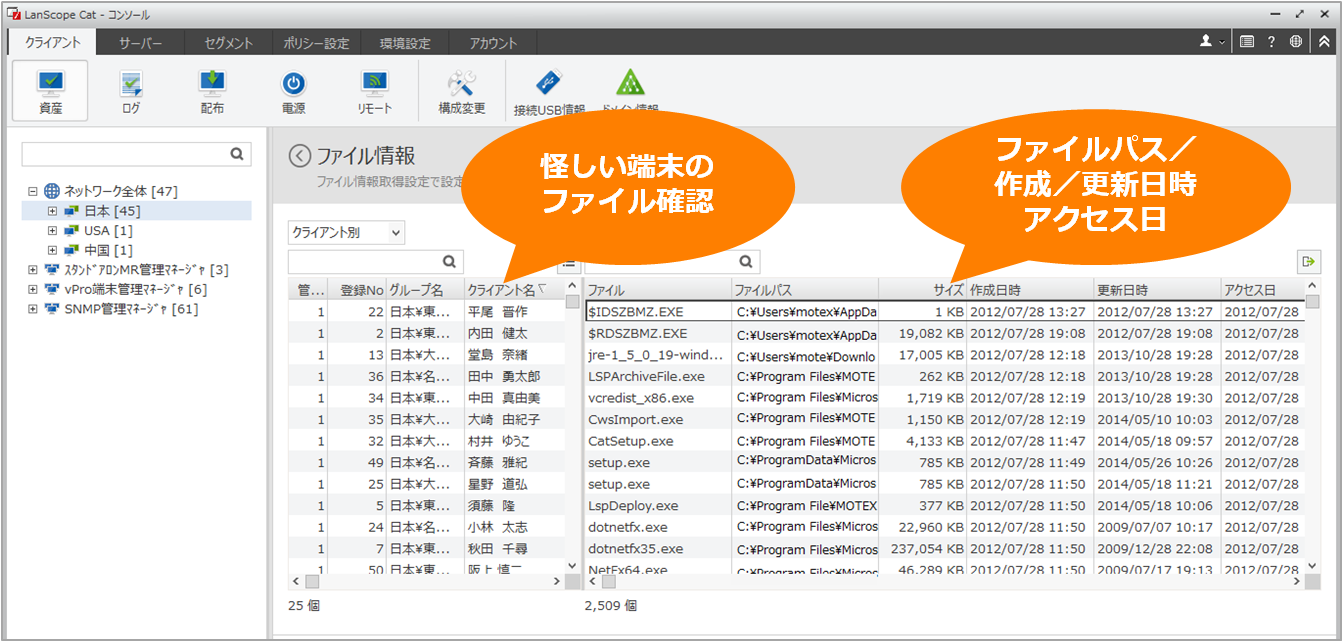1343x642 pixels.
Task: Switch to the ポリシー設定 tab
Action: click(315, 43)
